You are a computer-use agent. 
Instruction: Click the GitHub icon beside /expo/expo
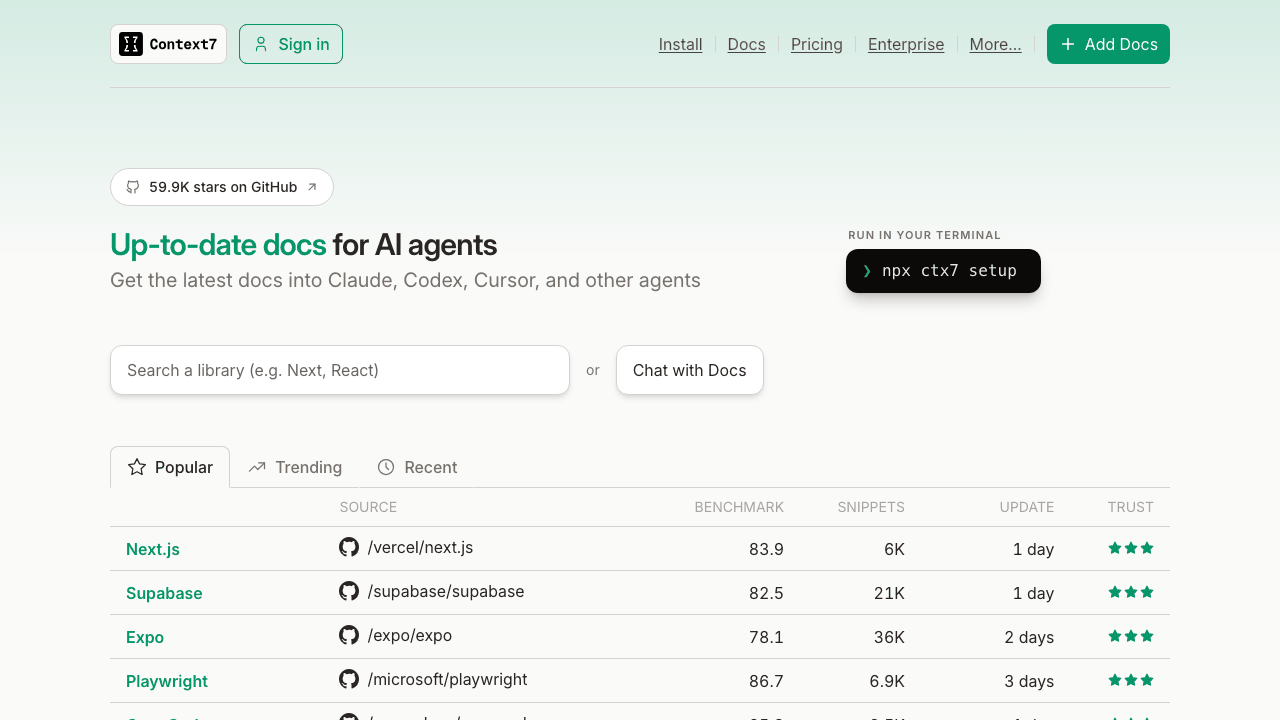click(349, 635)
